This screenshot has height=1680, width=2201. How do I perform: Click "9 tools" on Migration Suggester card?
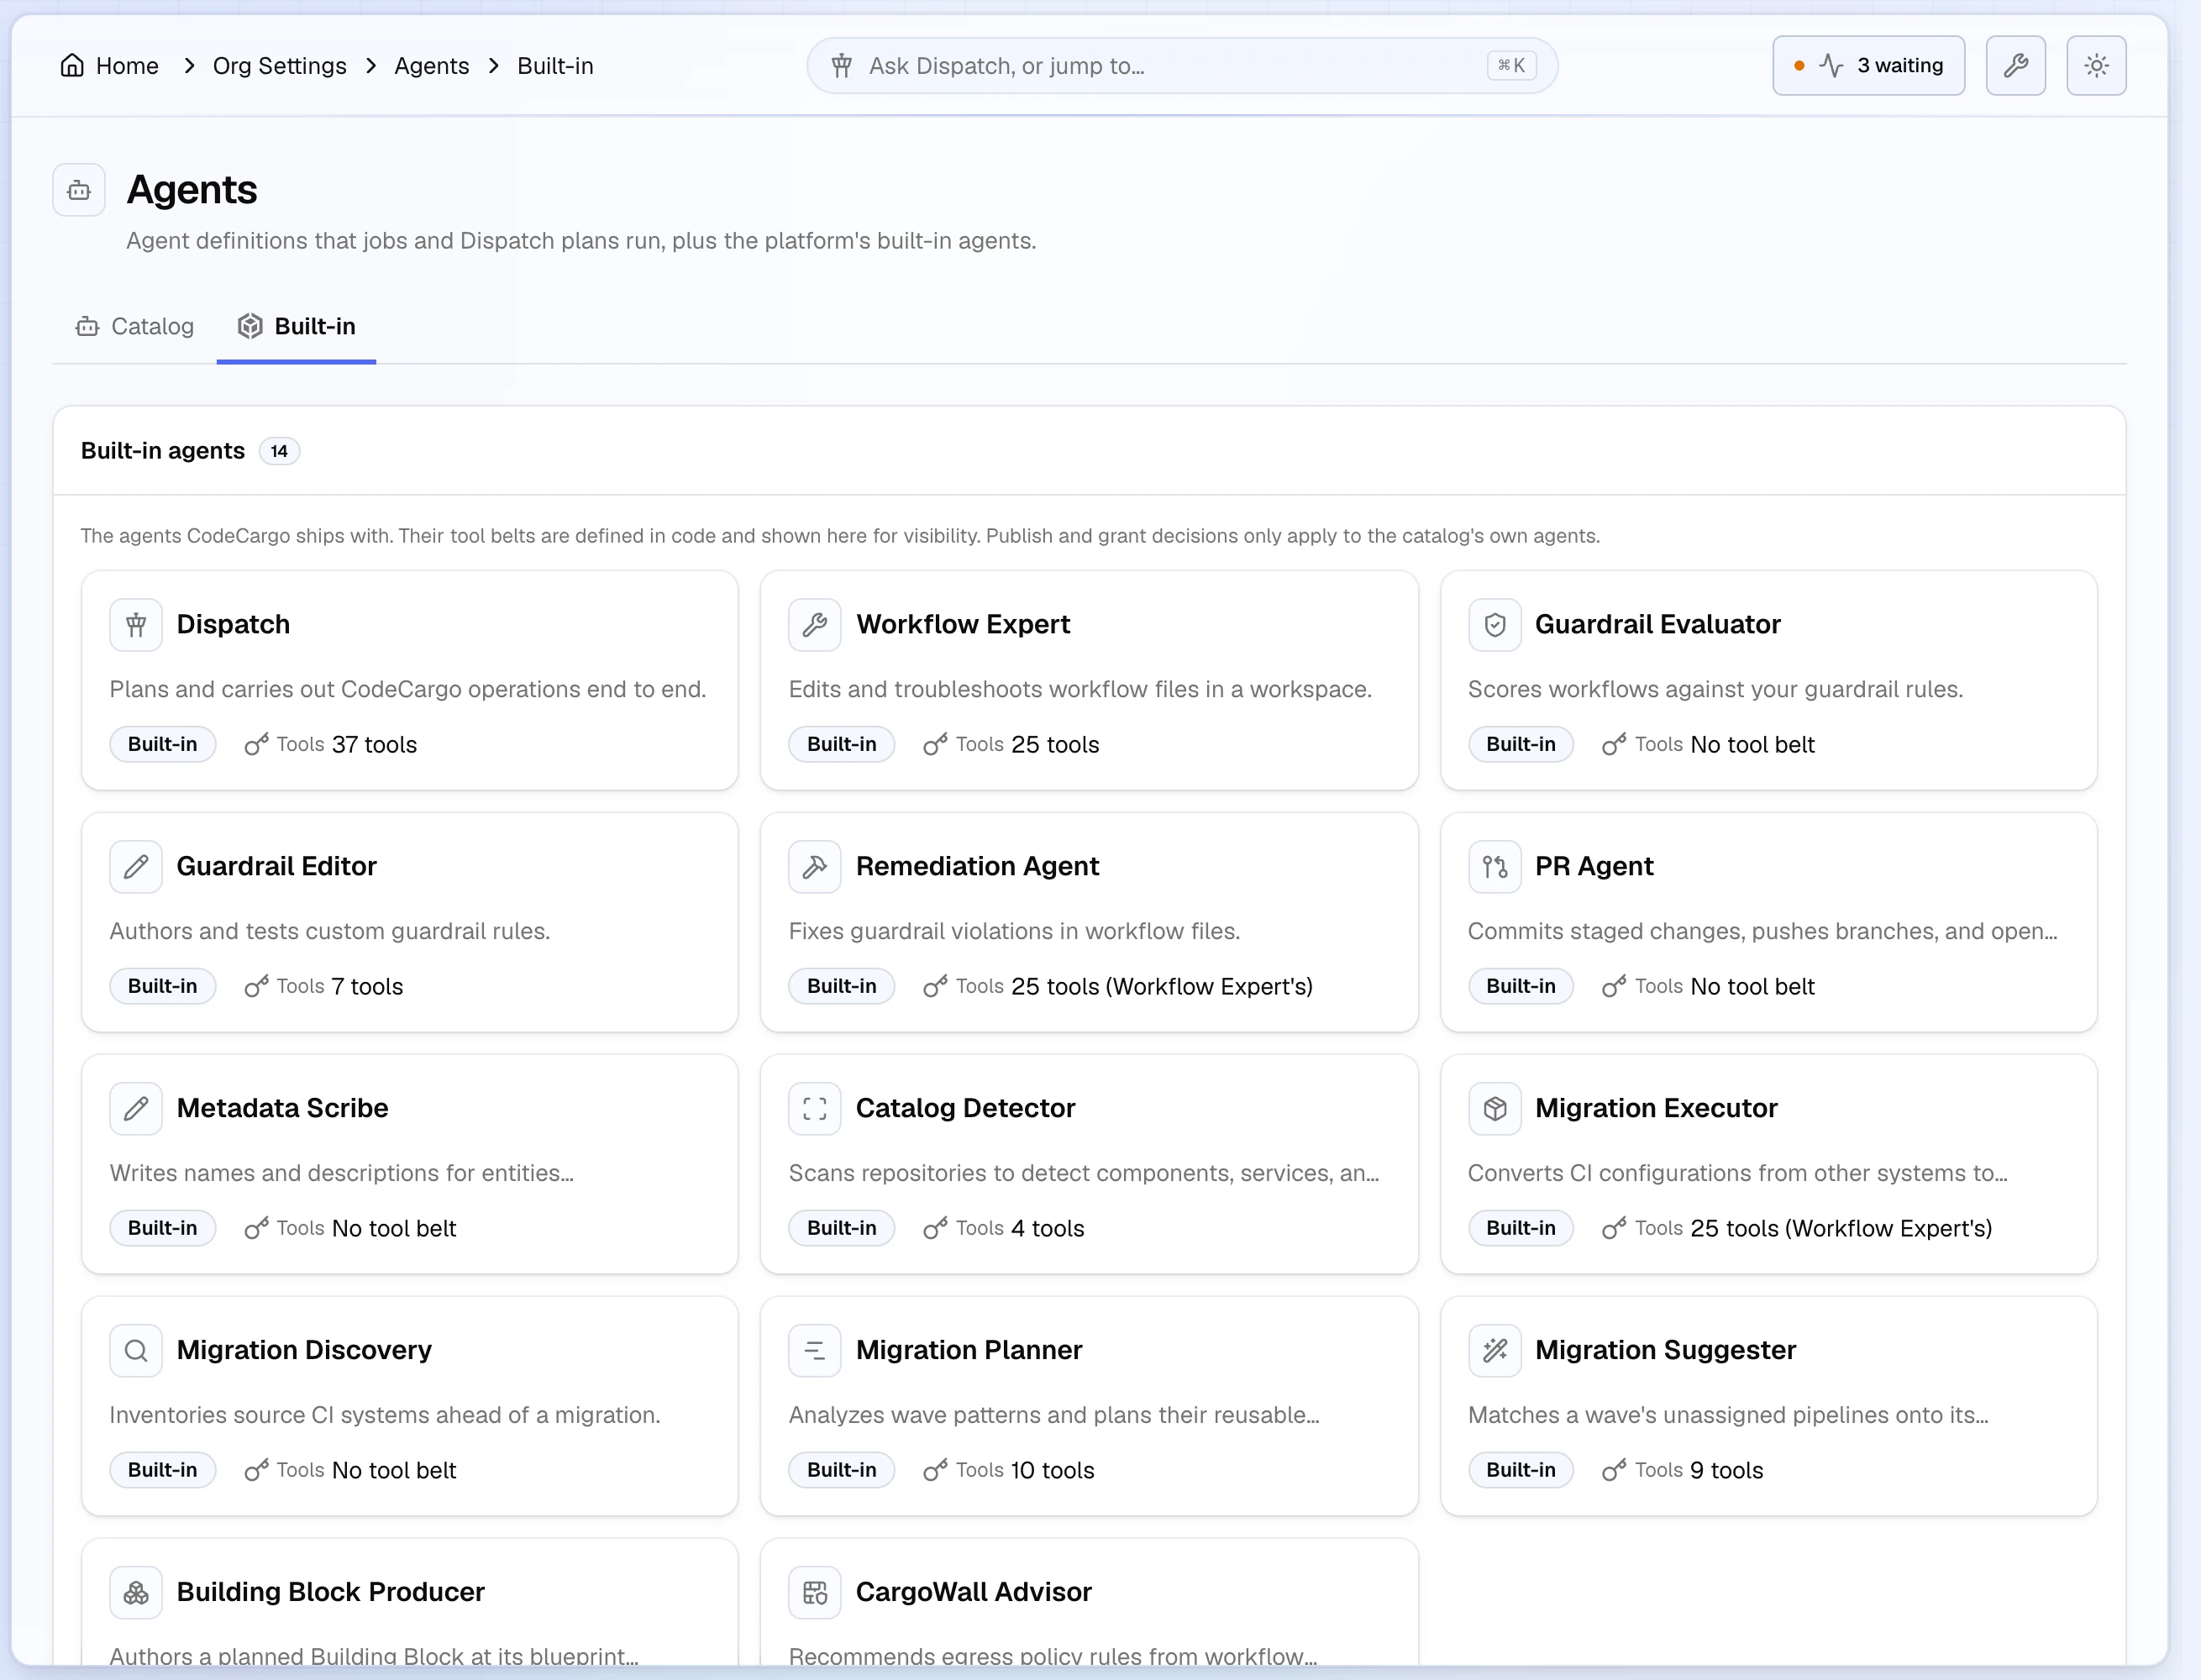coord(1726,1471)
